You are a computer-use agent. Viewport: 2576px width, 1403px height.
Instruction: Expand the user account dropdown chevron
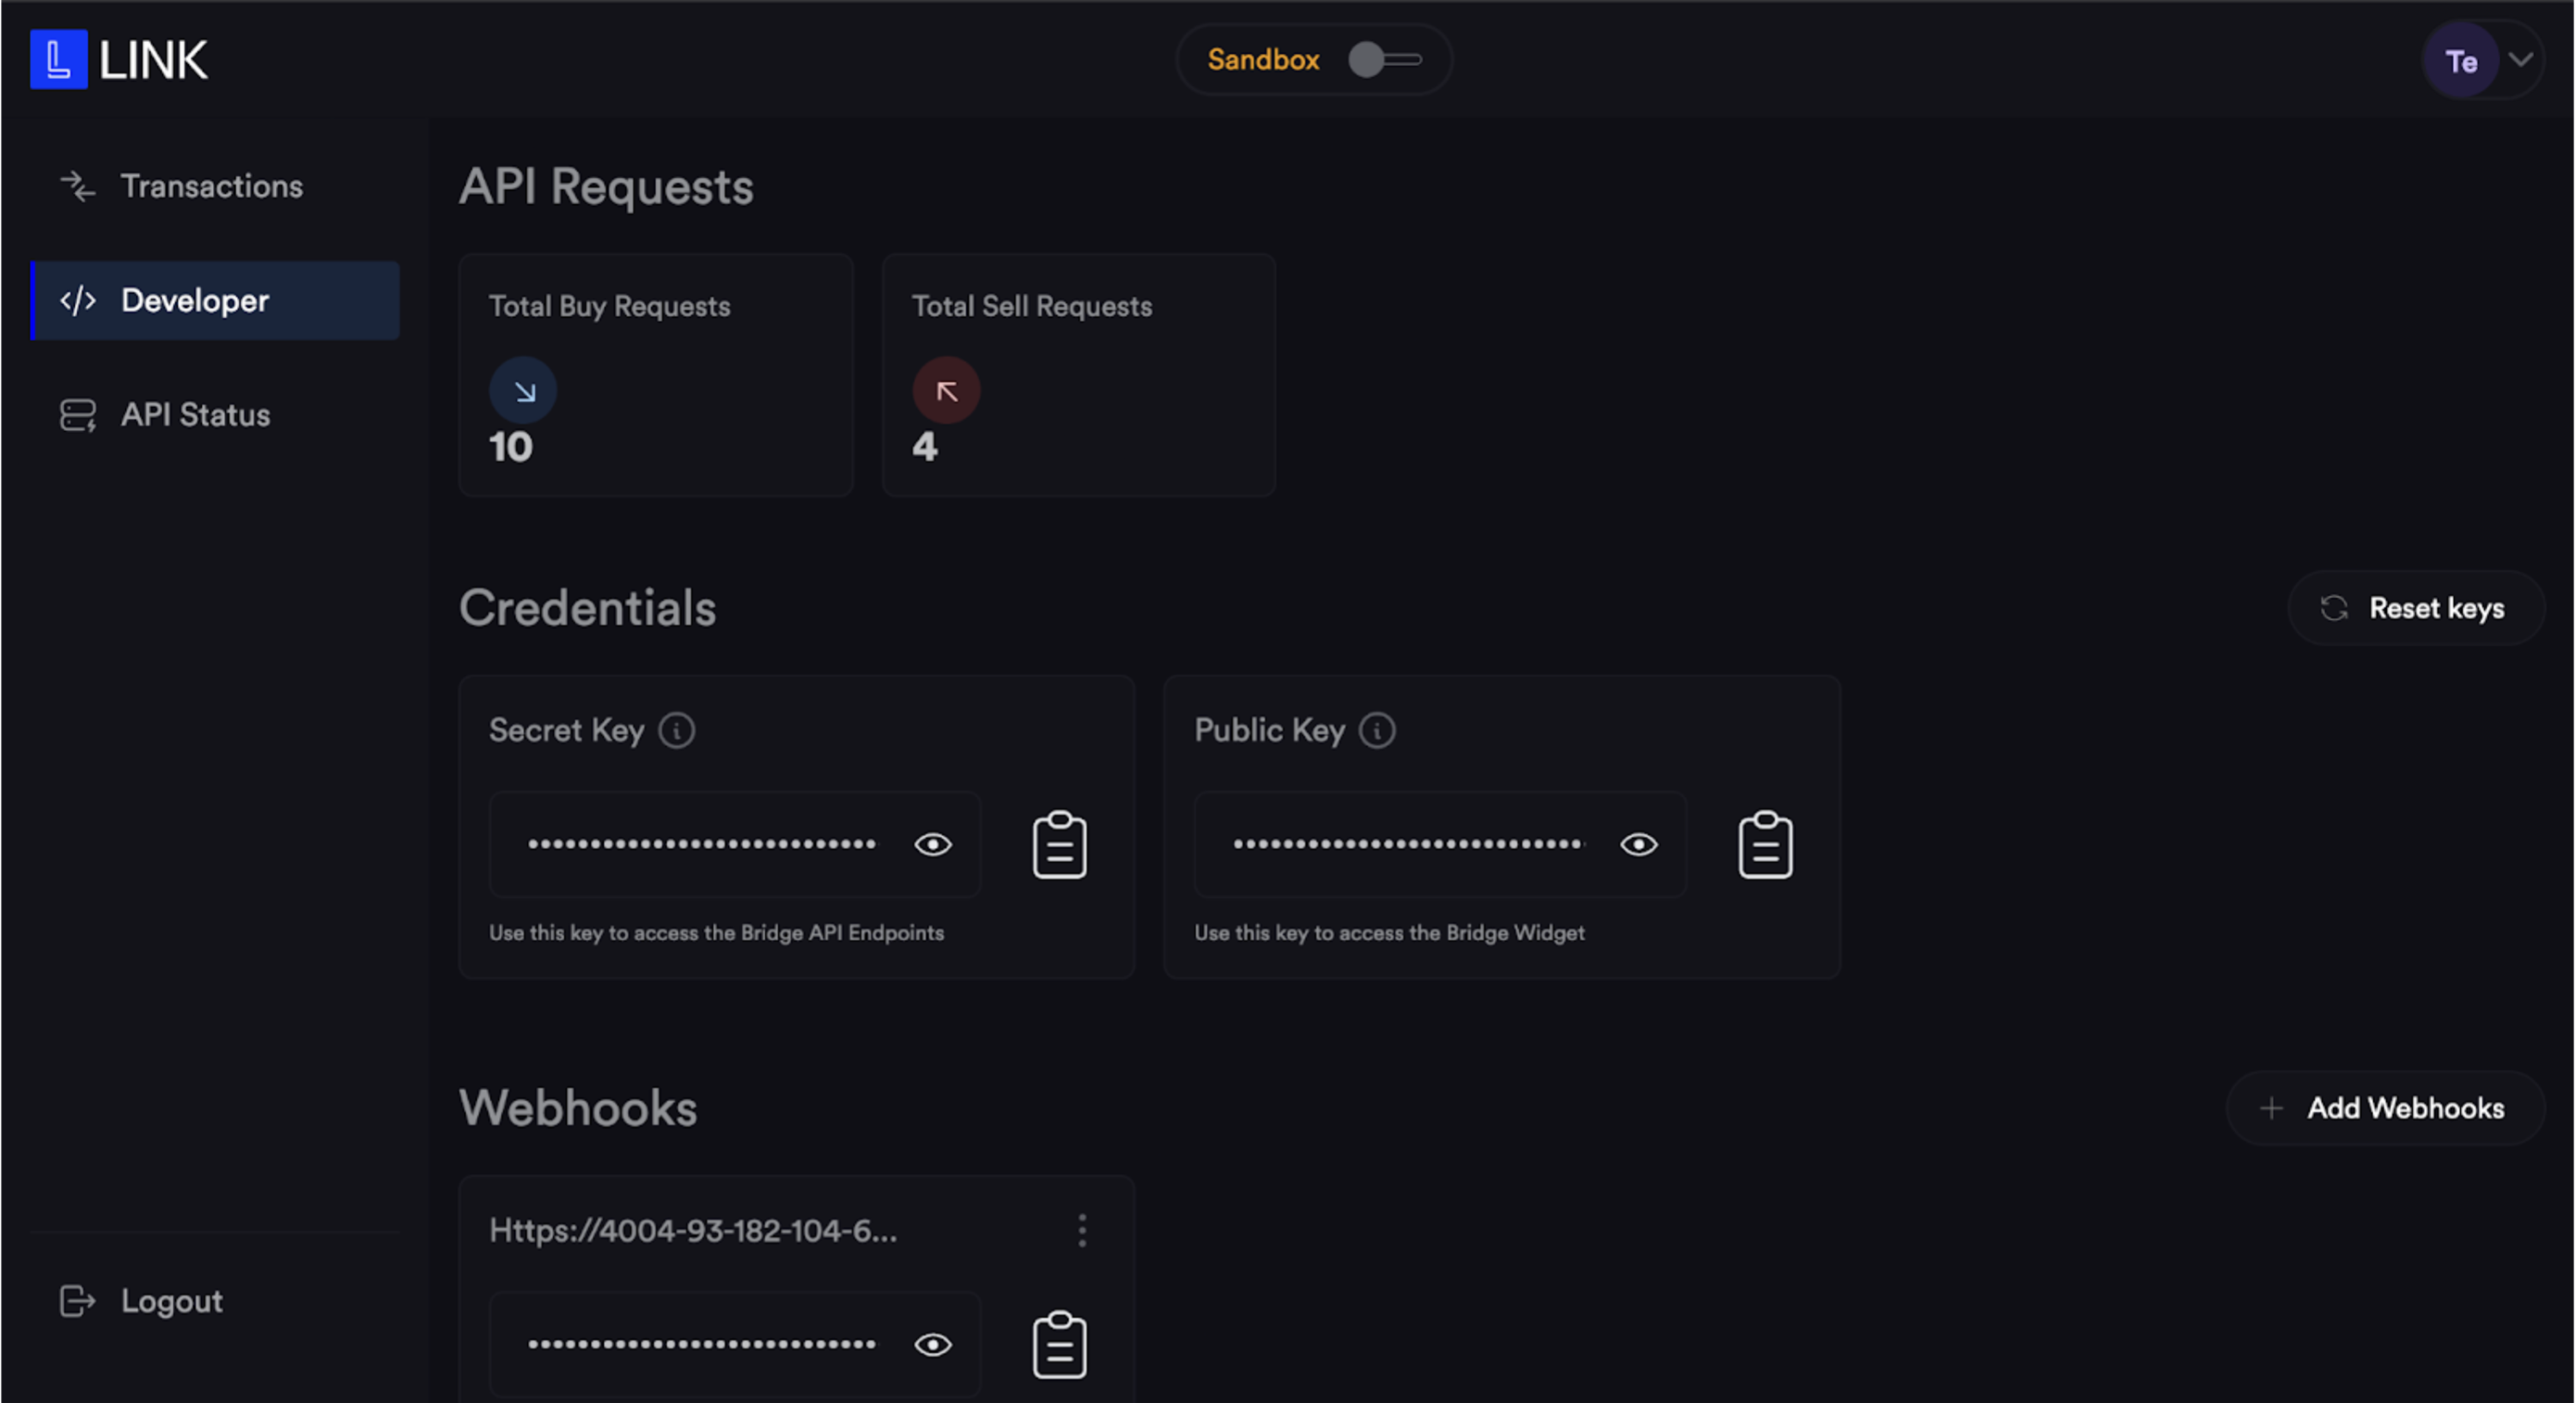[x=2521, y=60]
